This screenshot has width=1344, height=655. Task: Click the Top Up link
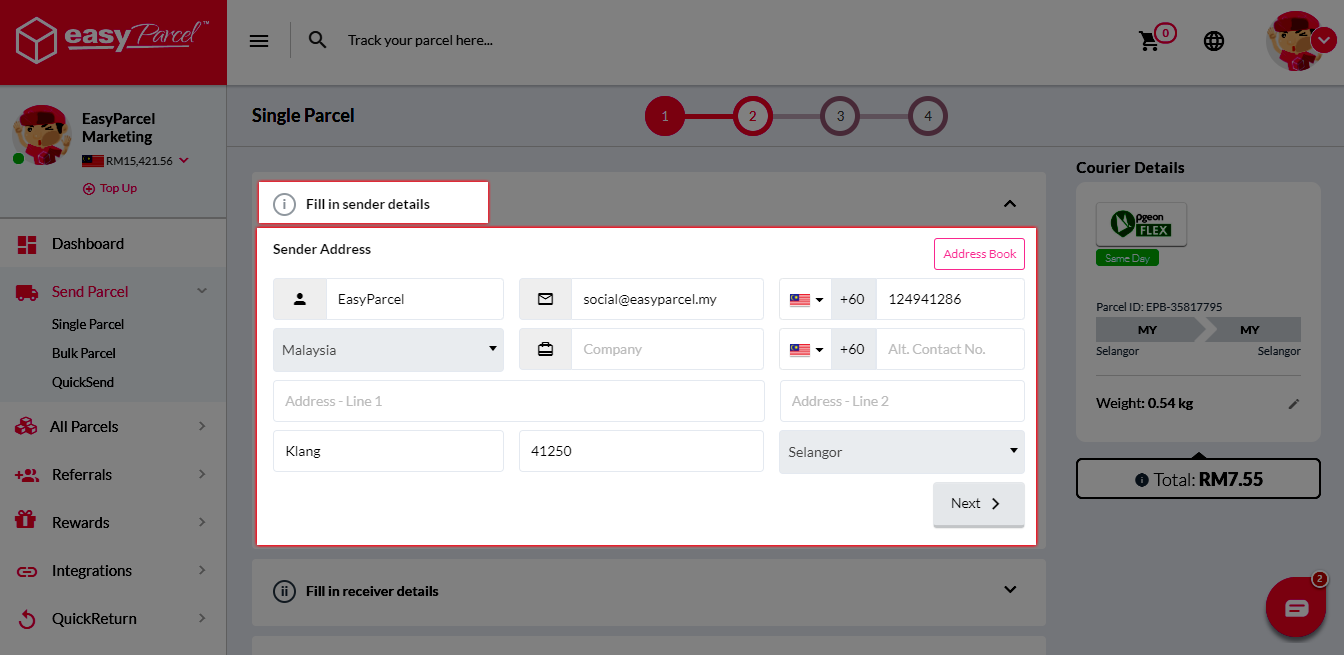coord(110,188)
